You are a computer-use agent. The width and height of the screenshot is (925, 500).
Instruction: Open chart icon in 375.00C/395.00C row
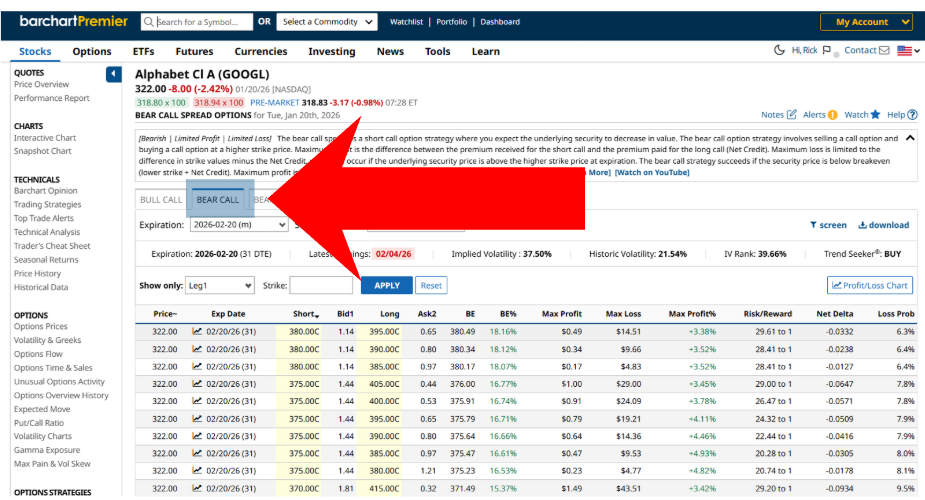pos(197,419)
